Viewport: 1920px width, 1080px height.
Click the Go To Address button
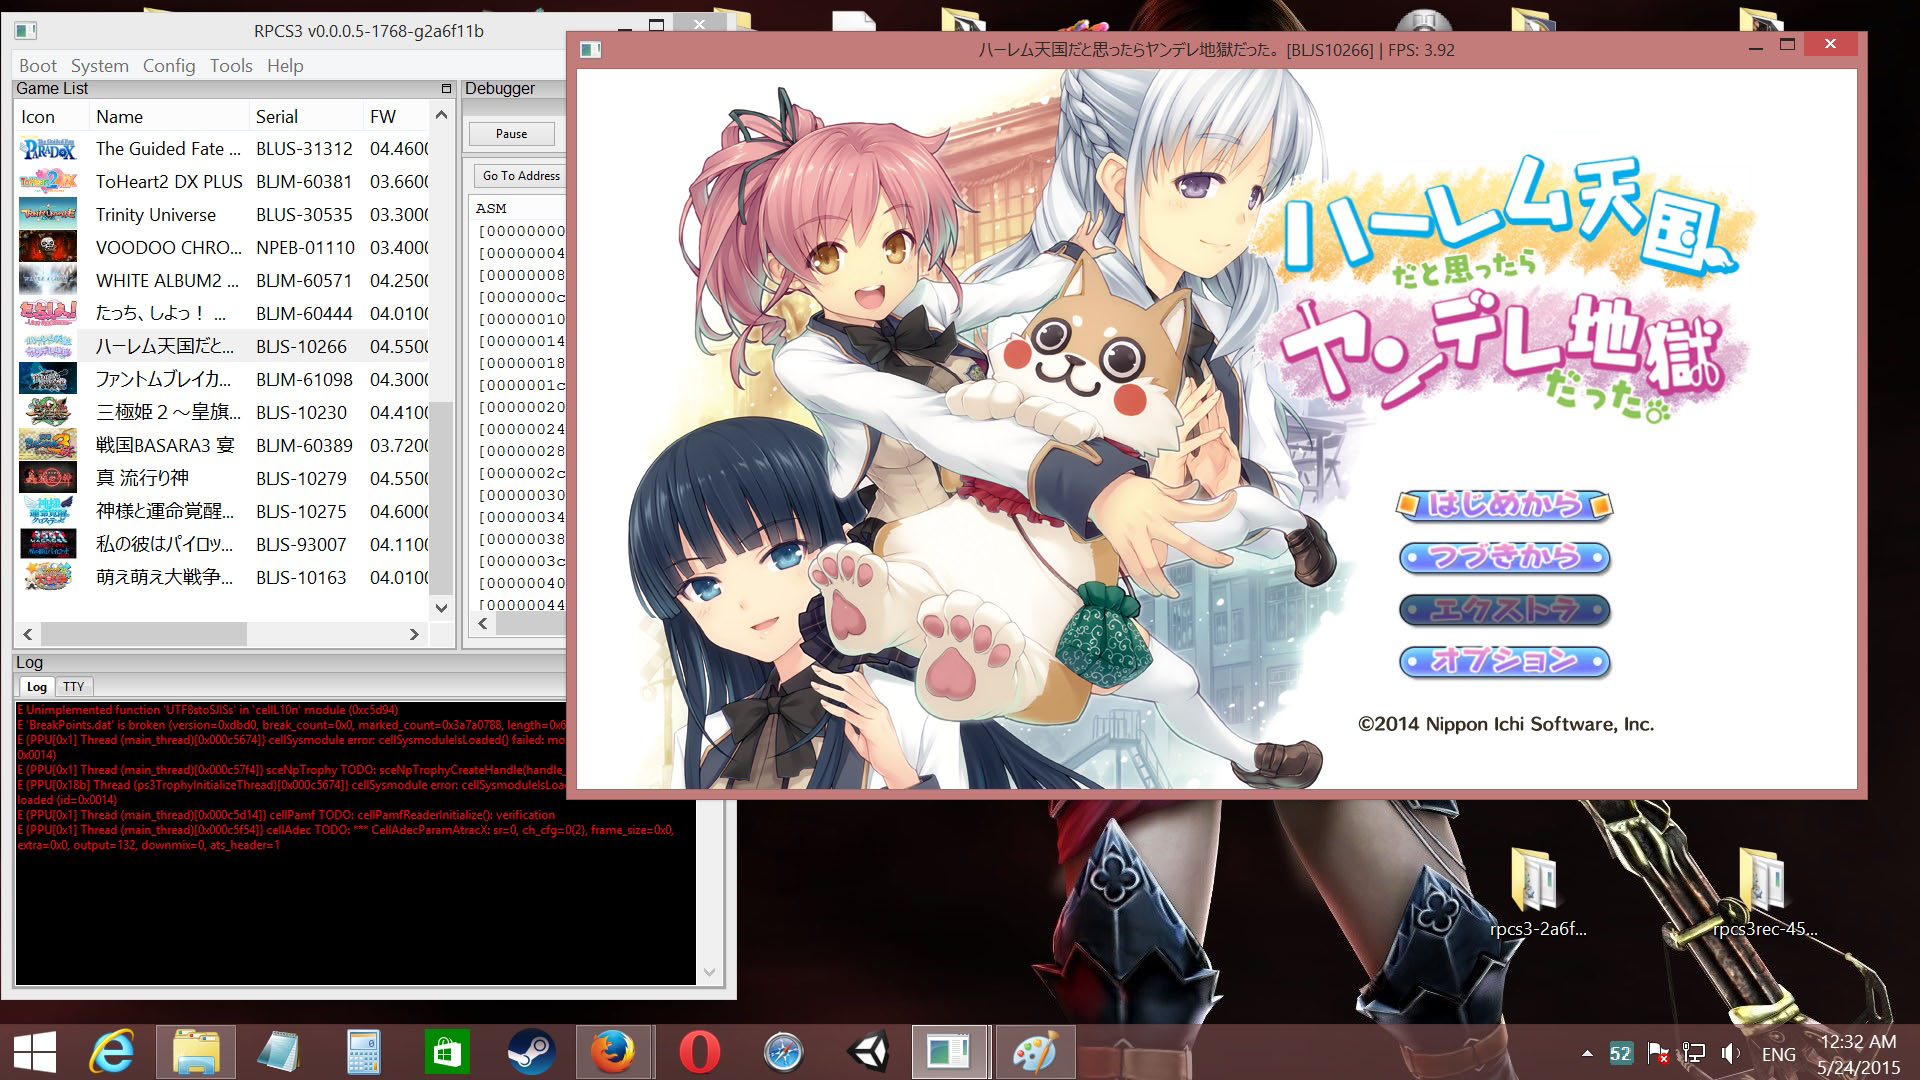tap(520, 175)
